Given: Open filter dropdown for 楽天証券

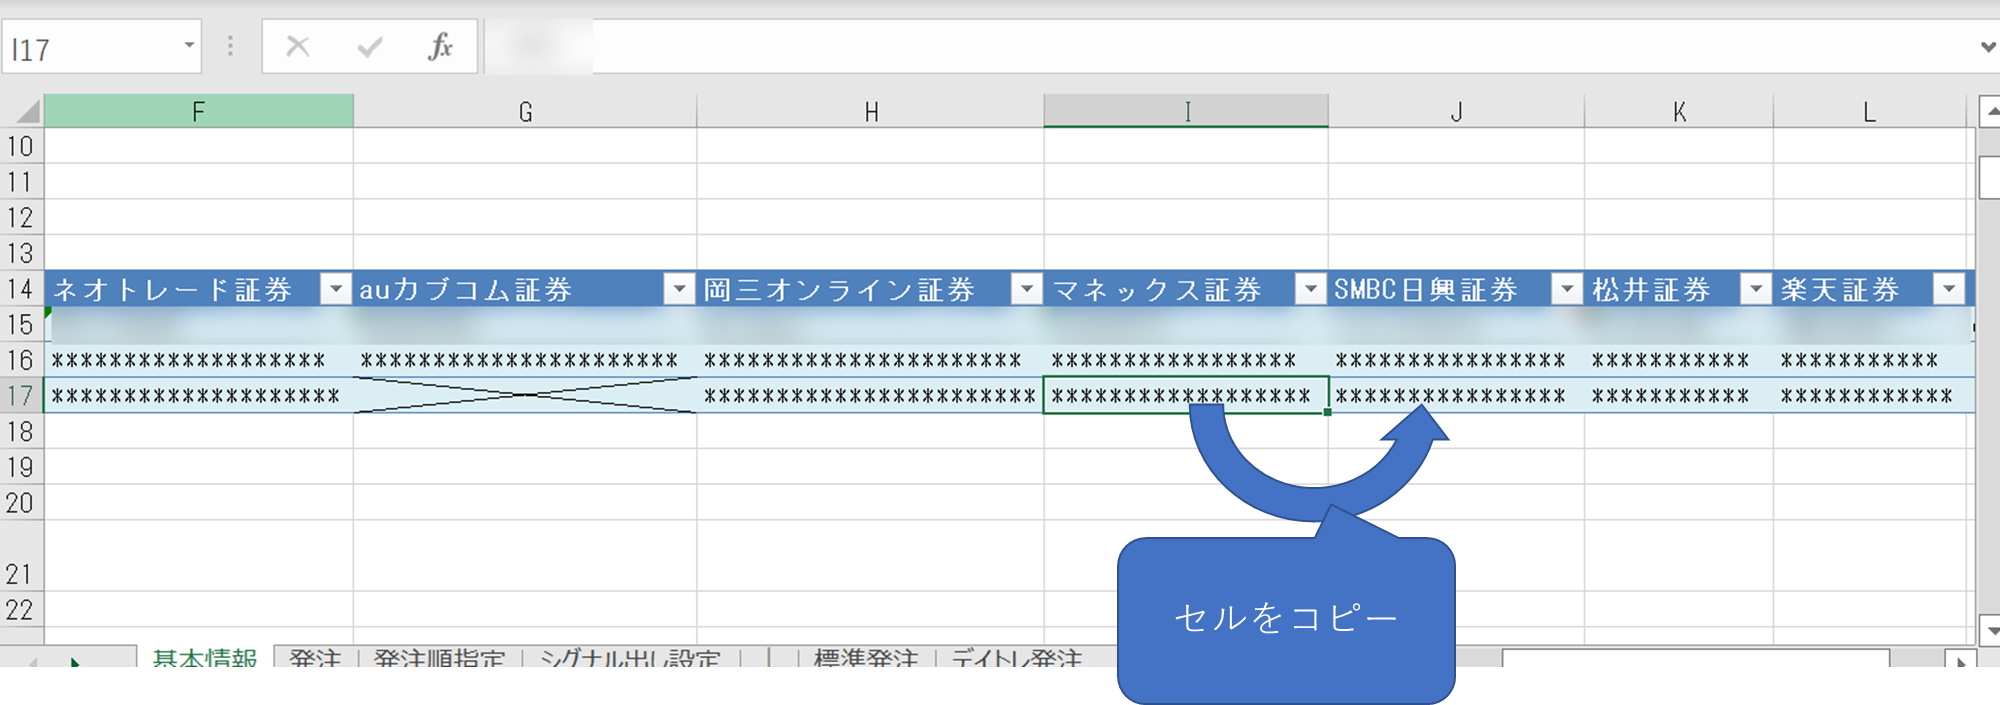Looking at the screenshot, I should click(x=1948, y=289).
